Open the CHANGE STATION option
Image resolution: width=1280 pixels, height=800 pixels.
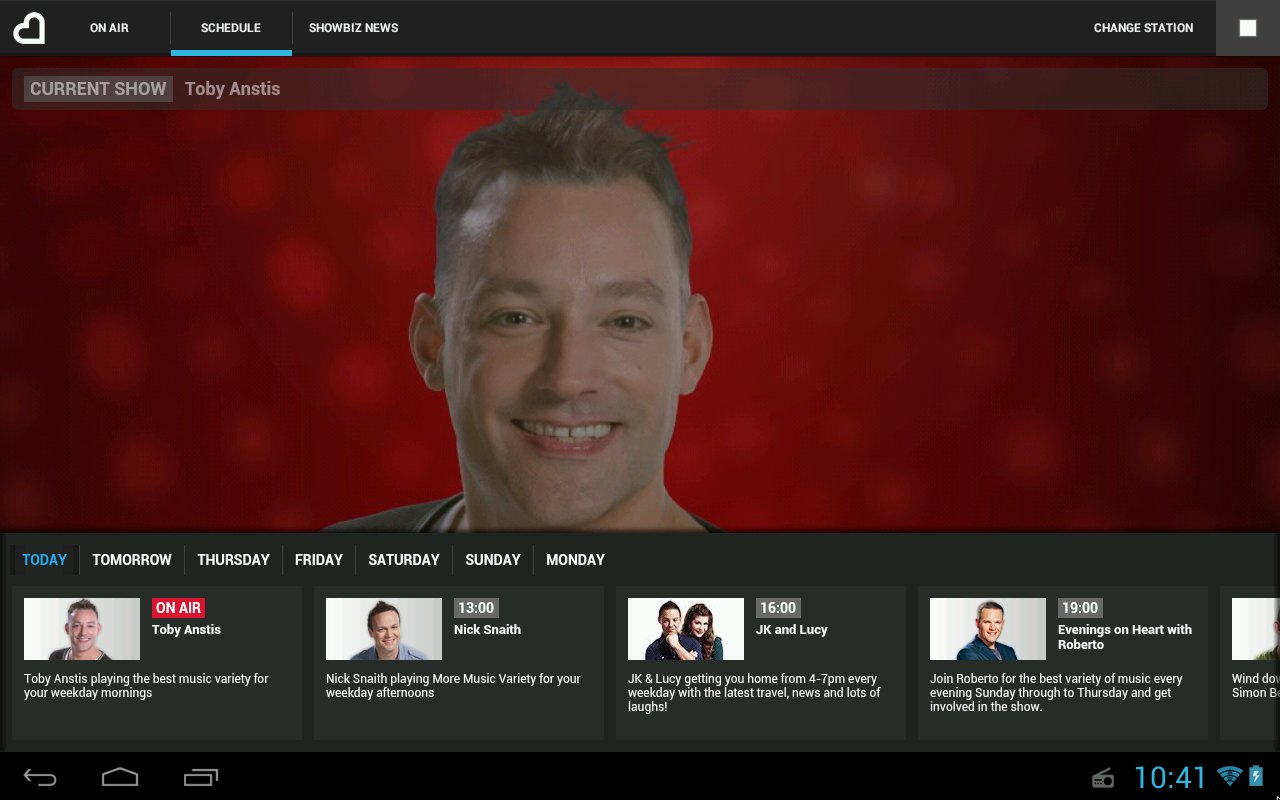(1143, 28)
